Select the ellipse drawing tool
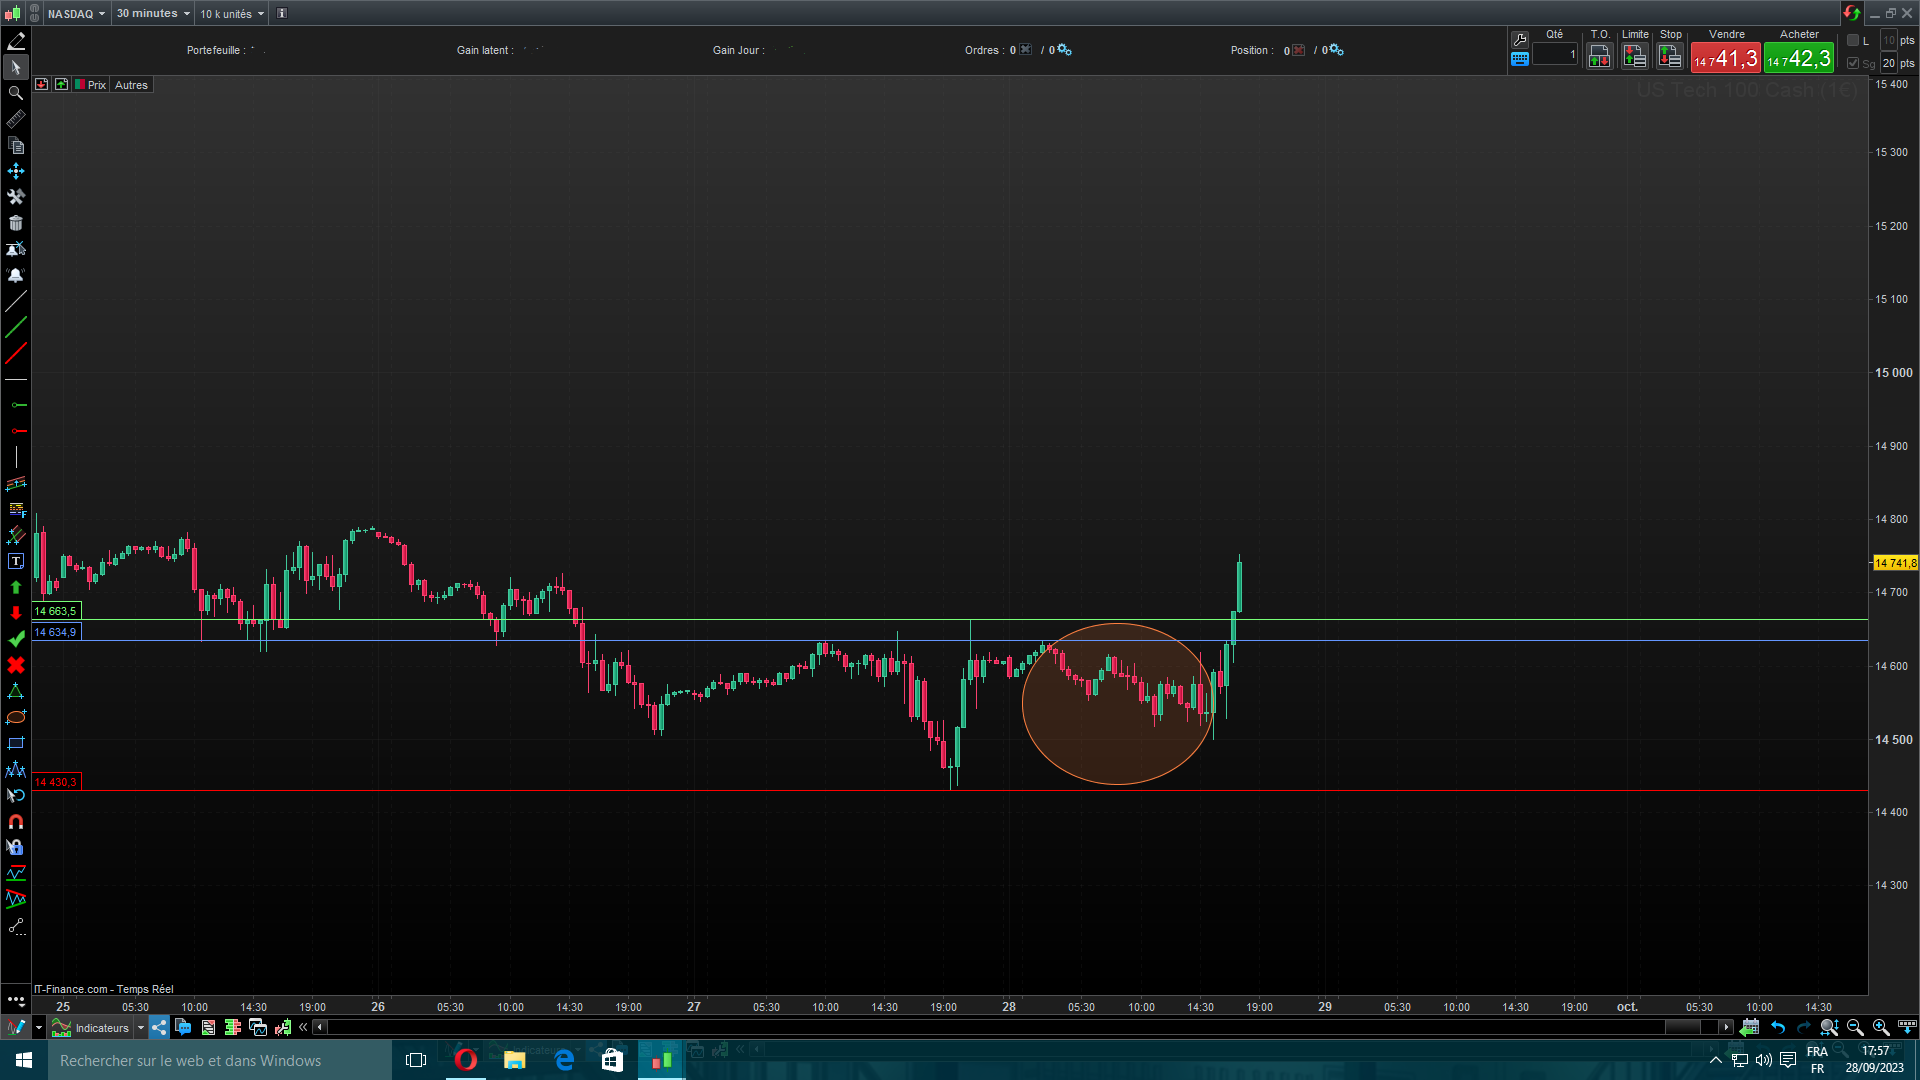 (16, 717)
